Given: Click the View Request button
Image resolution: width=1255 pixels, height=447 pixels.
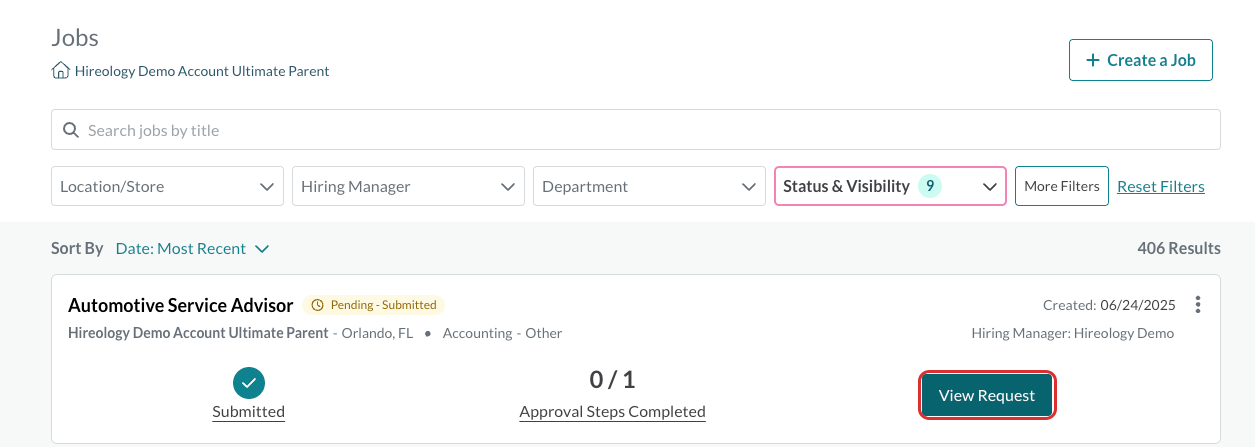Looking at the screenshot, I should tap(987, 396).
